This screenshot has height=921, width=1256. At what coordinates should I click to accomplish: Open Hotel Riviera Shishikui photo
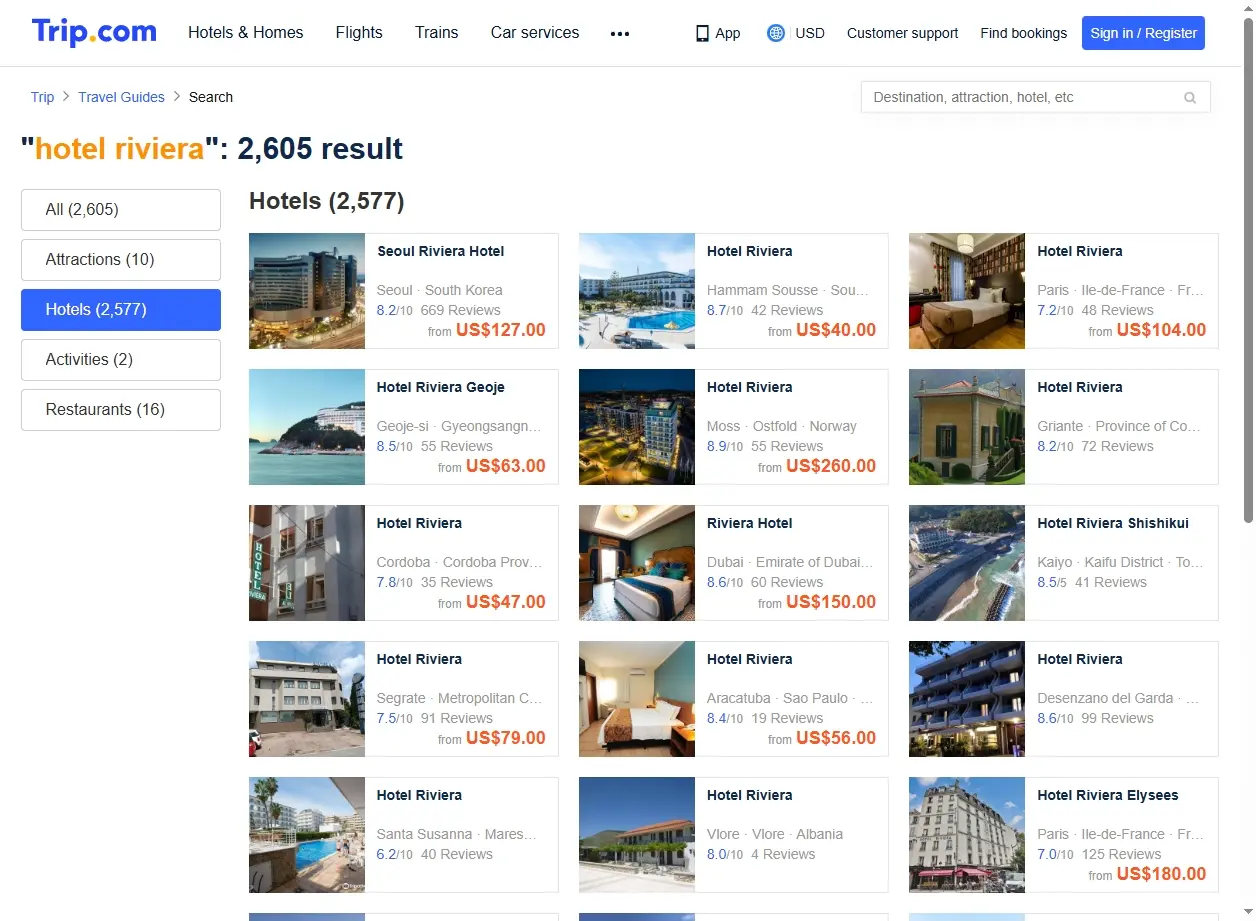click(x=967, y=563)
